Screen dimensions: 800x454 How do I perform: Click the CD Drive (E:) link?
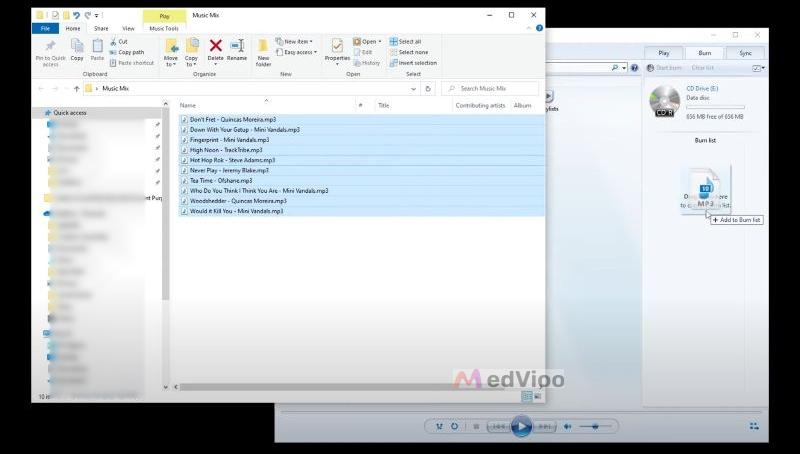point(702,88)
